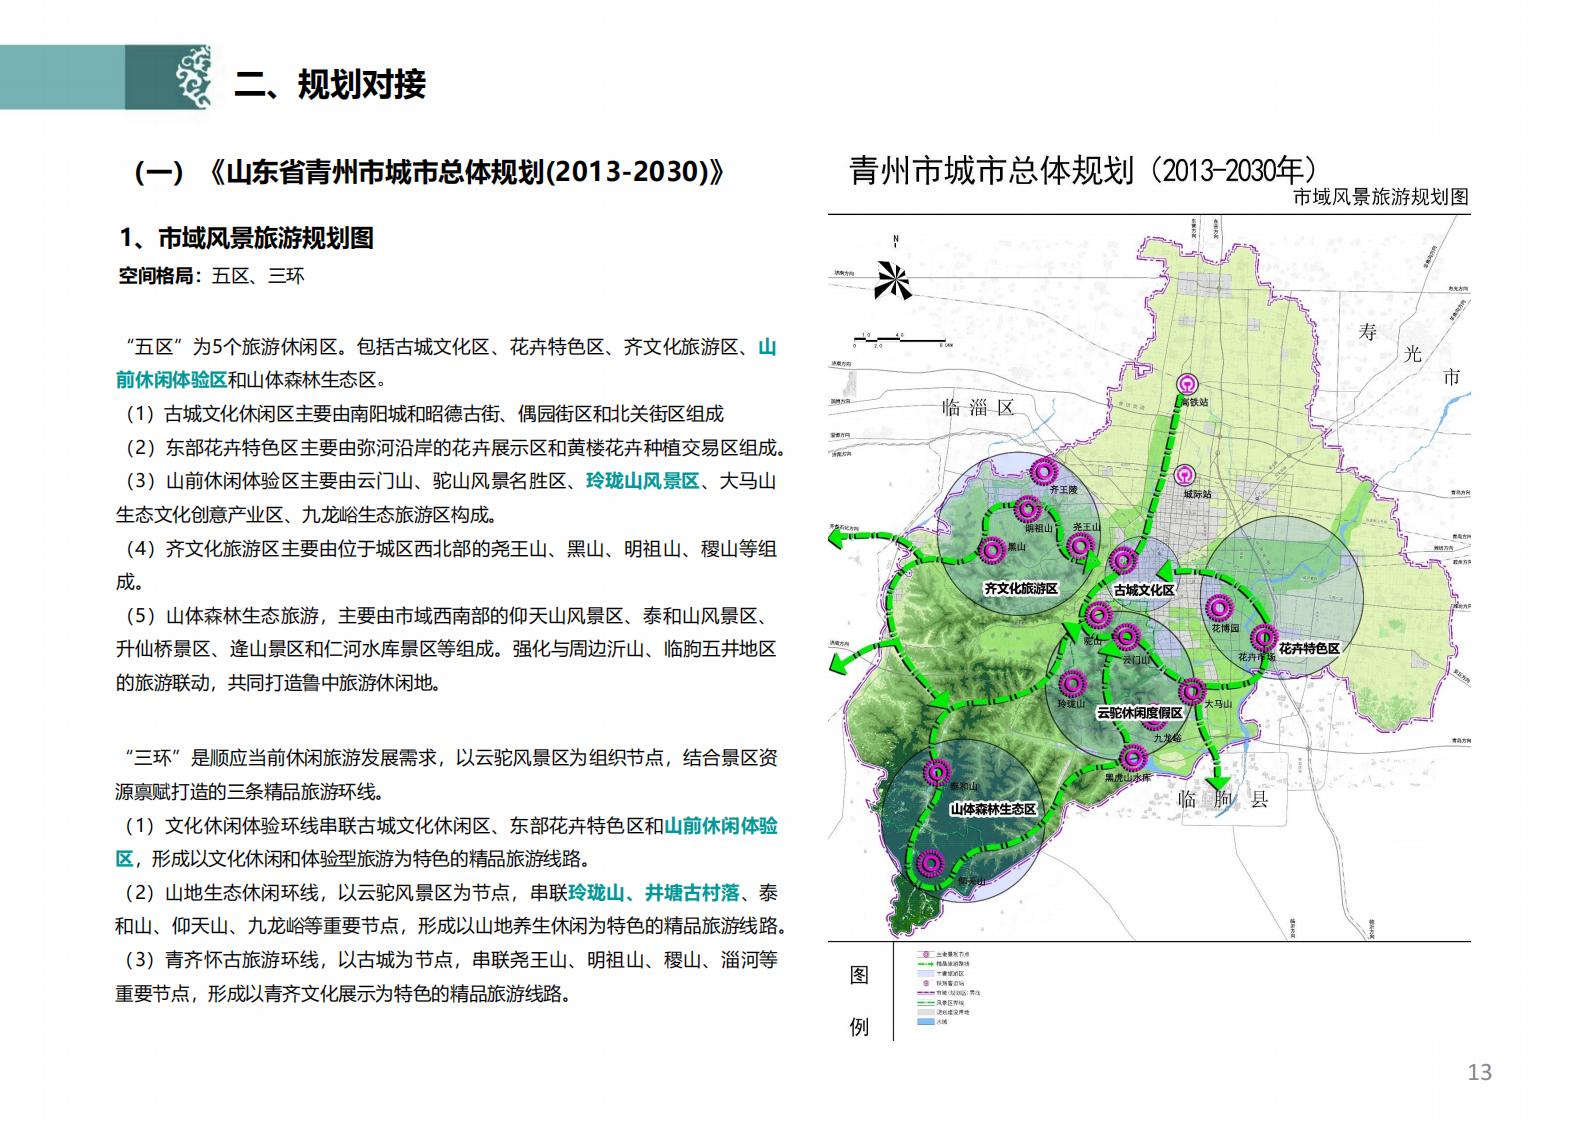
Task: Click the section heading 二、规划对接
Action: tap(330, 84)
